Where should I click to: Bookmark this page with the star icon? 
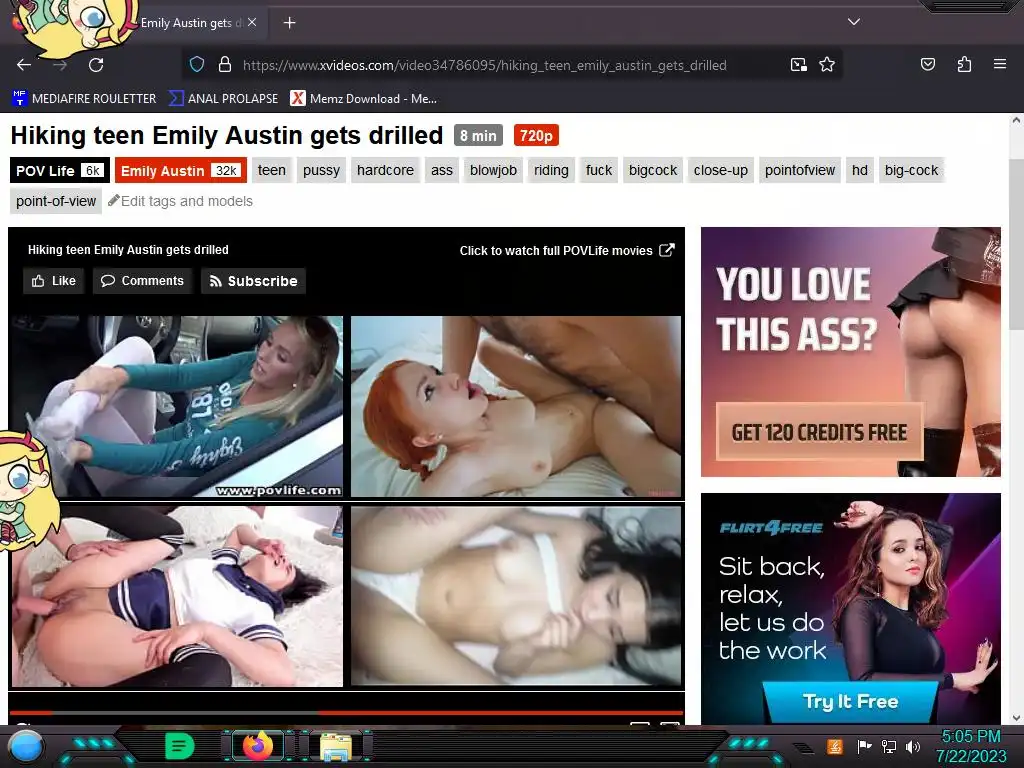827,65
